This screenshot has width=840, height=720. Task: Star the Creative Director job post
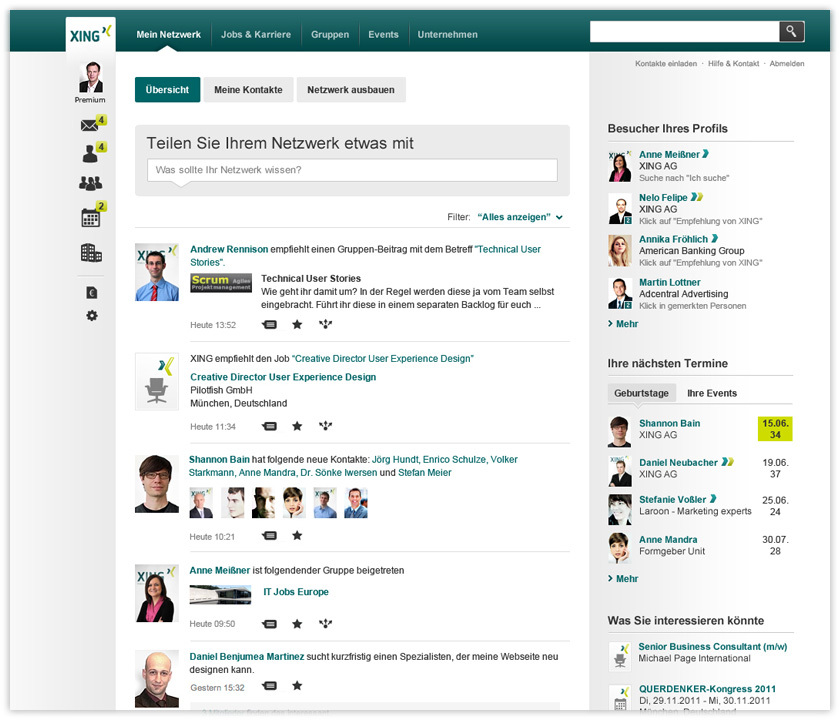[297, 426]
